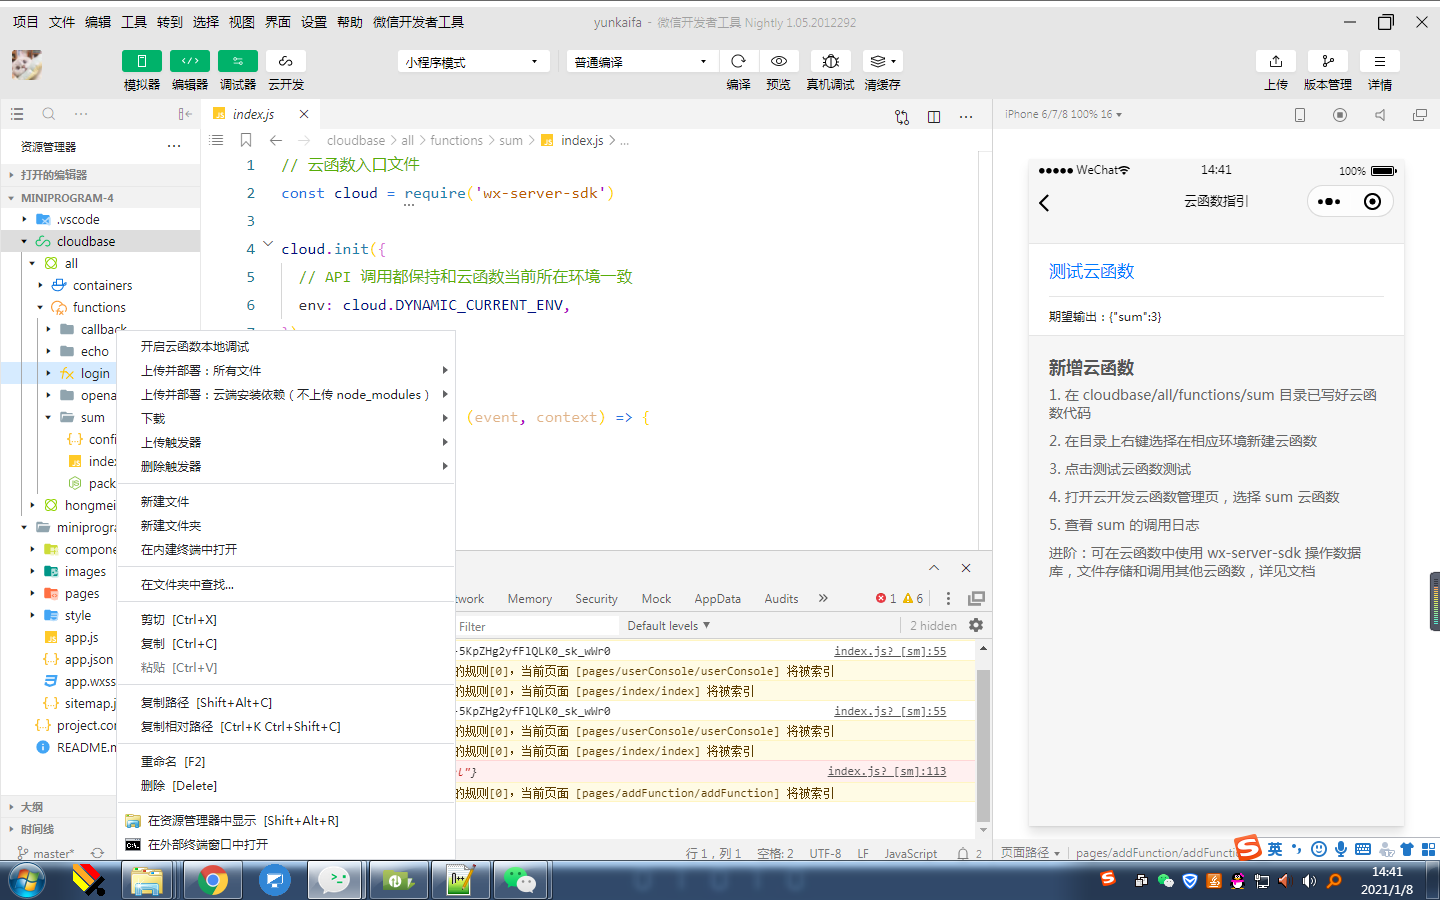Open the source control changes icon
Screen dimensions: 1440x900
point(902,117)
